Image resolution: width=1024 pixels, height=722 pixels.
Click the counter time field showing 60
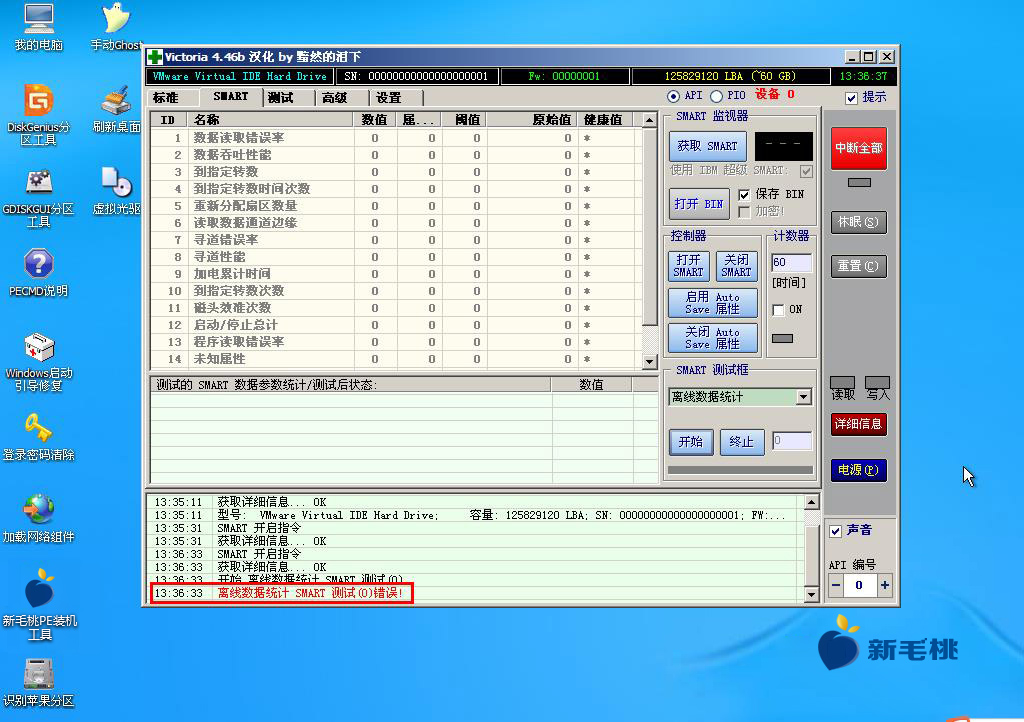click(791, 262)
